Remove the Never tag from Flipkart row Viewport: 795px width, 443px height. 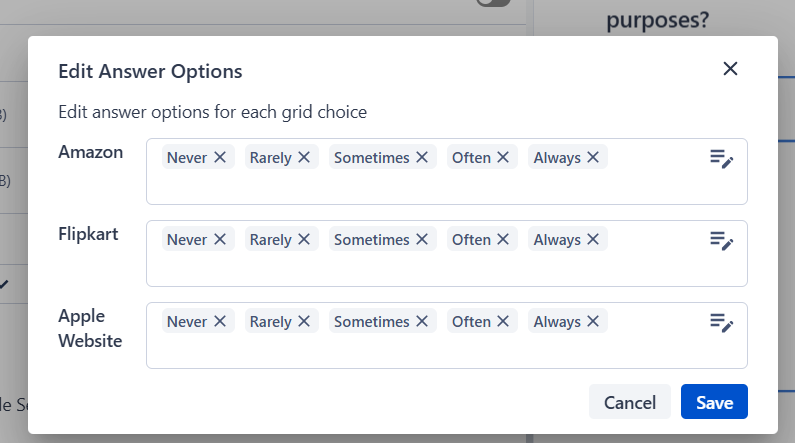pos(220,240)
